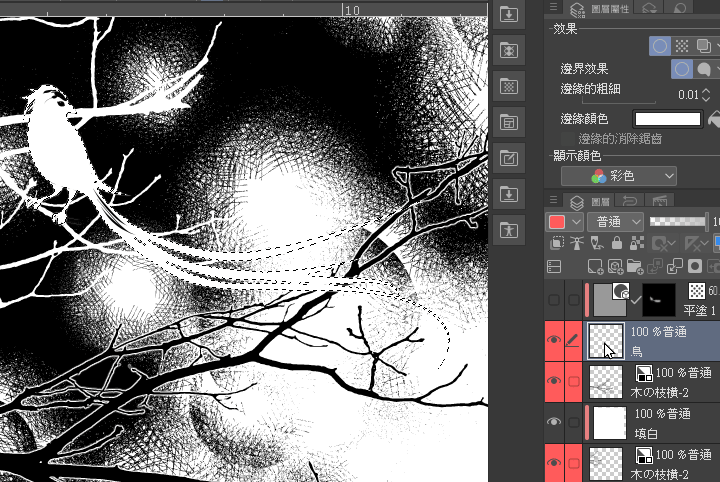The width and height of the screenshot is (720, 482).
Task: Open the crosshatch pattern material folder icon
Action: (509, 50)
